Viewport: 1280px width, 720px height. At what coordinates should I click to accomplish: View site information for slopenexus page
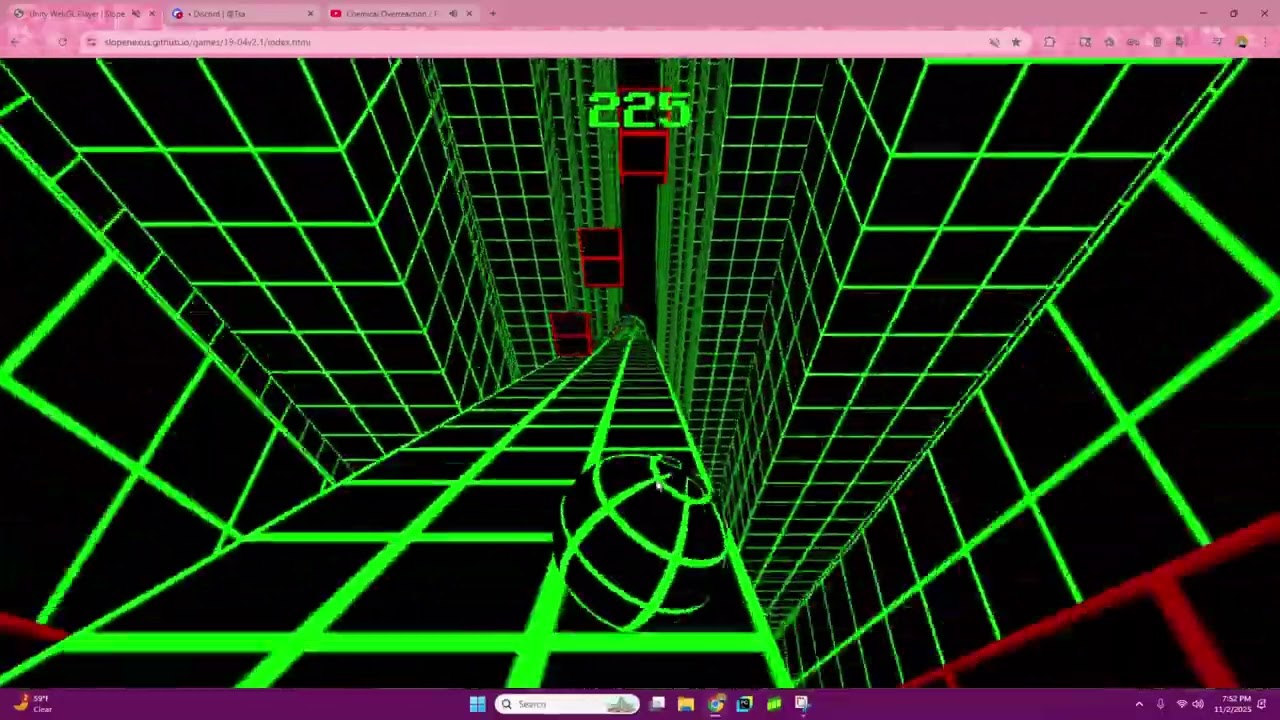click(91, 42)
